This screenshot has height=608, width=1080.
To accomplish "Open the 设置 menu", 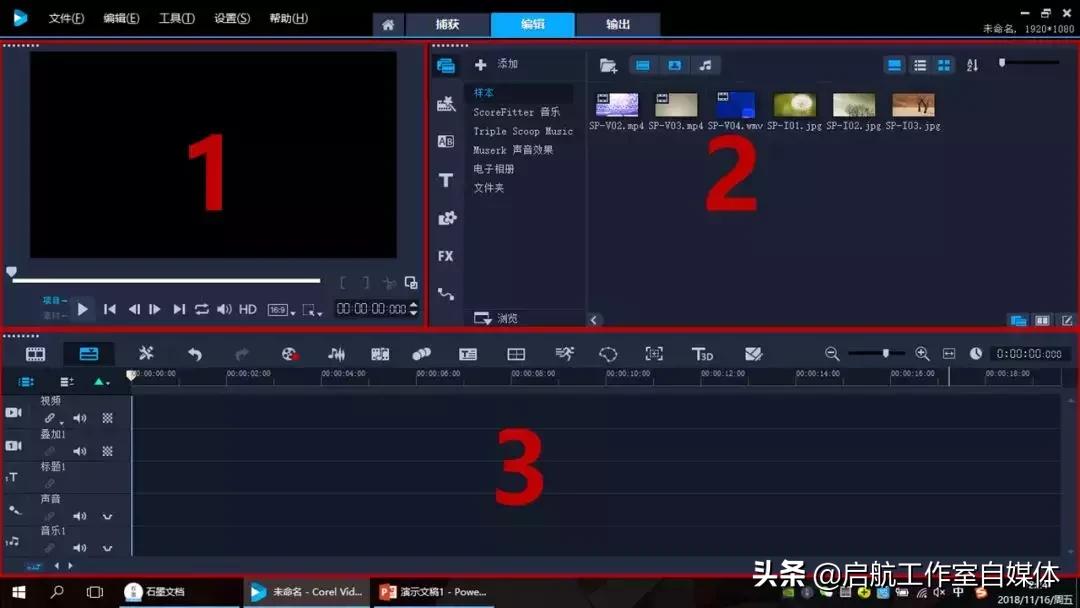I will (x=231, y=18).
